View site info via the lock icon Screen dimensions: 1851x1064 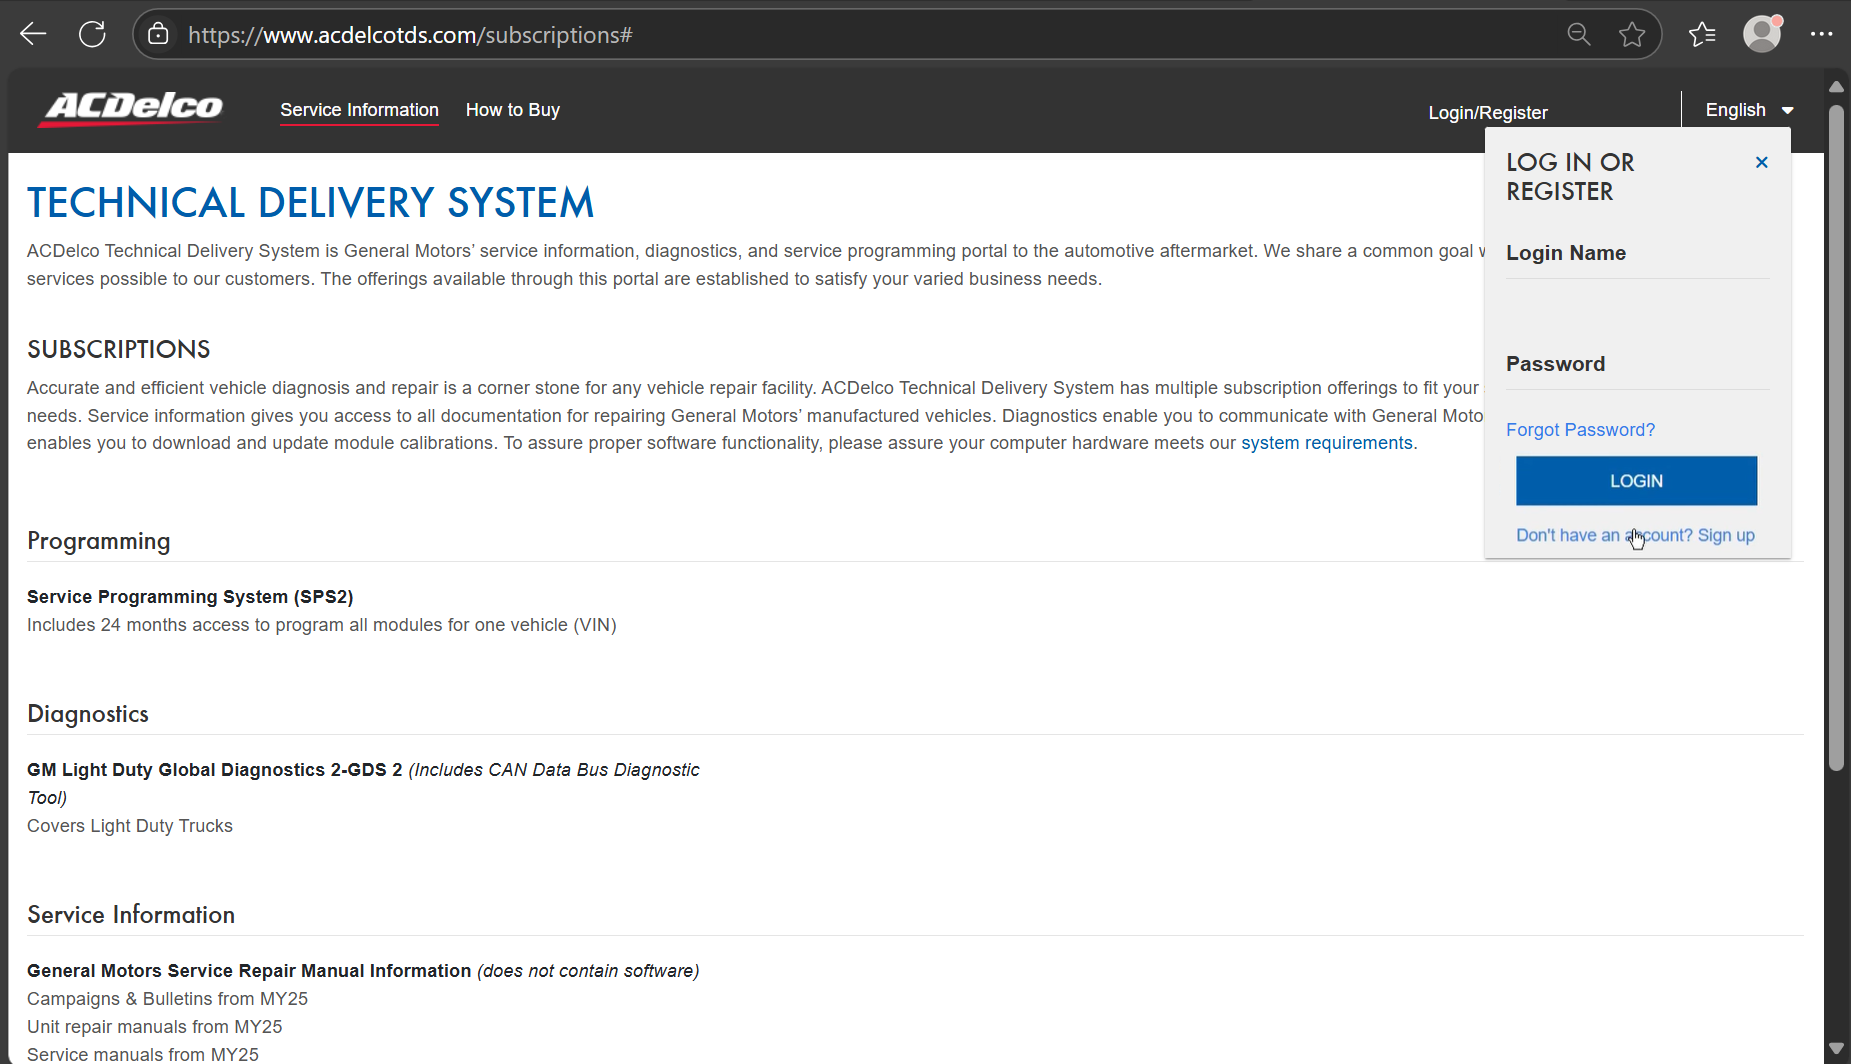pos(158,34)
